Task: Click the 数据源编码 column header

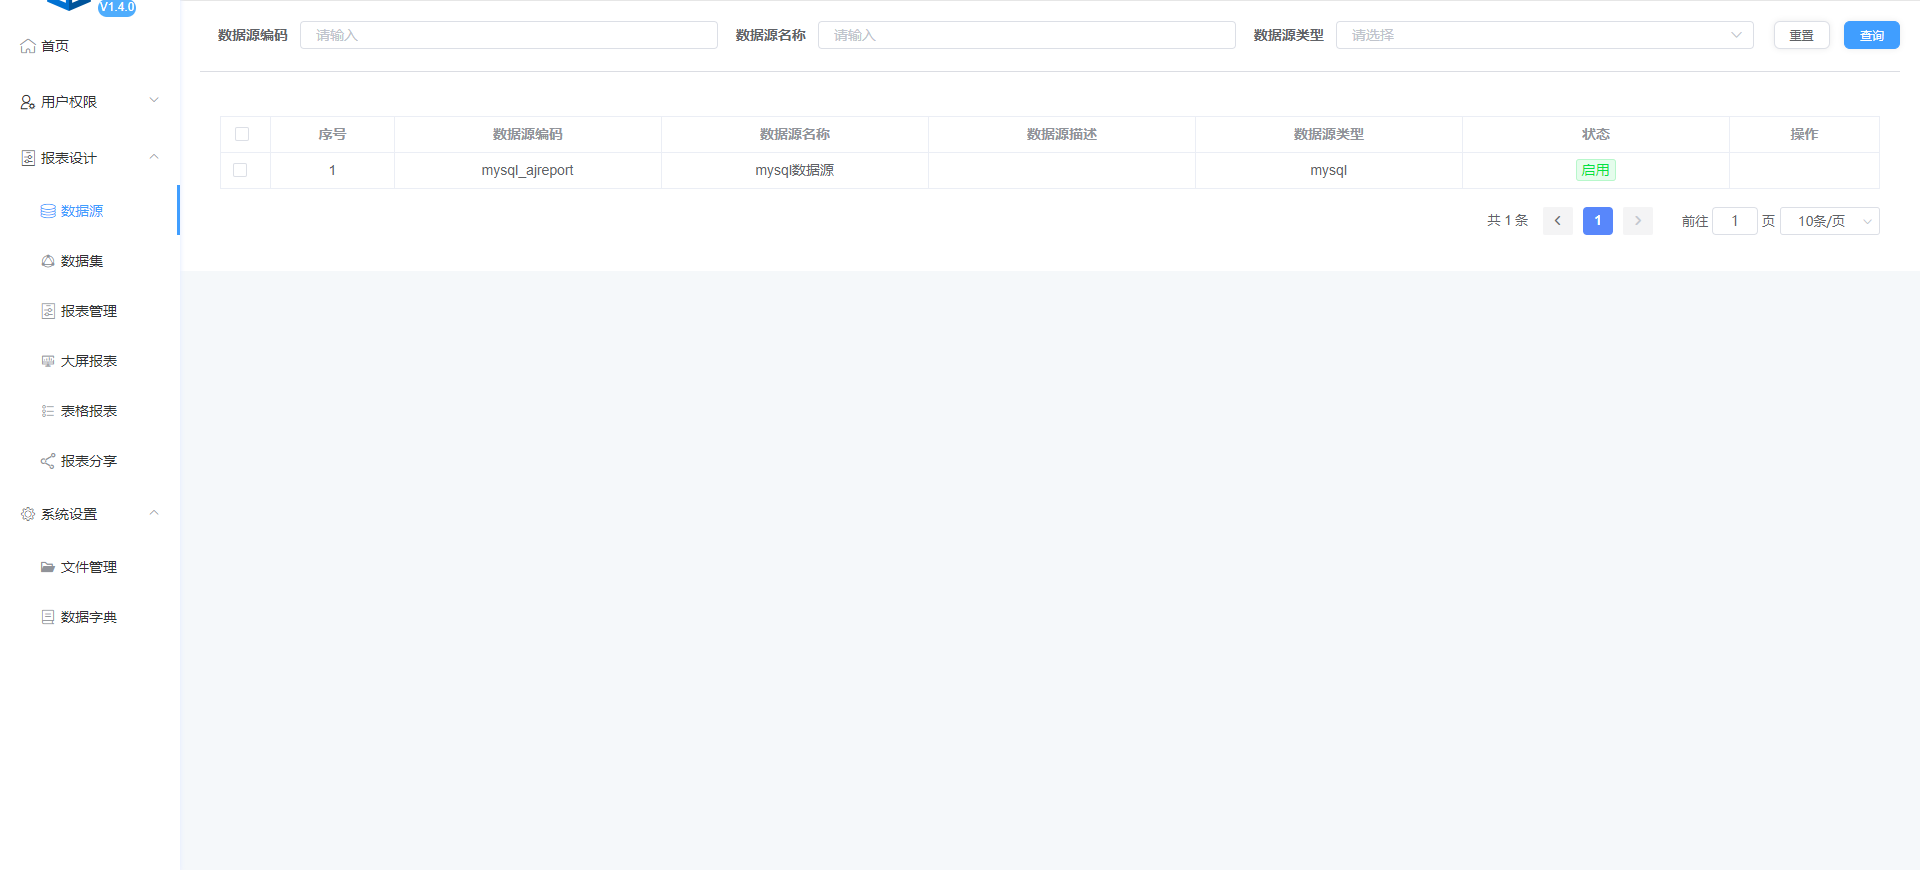Action: coord(528,134)
